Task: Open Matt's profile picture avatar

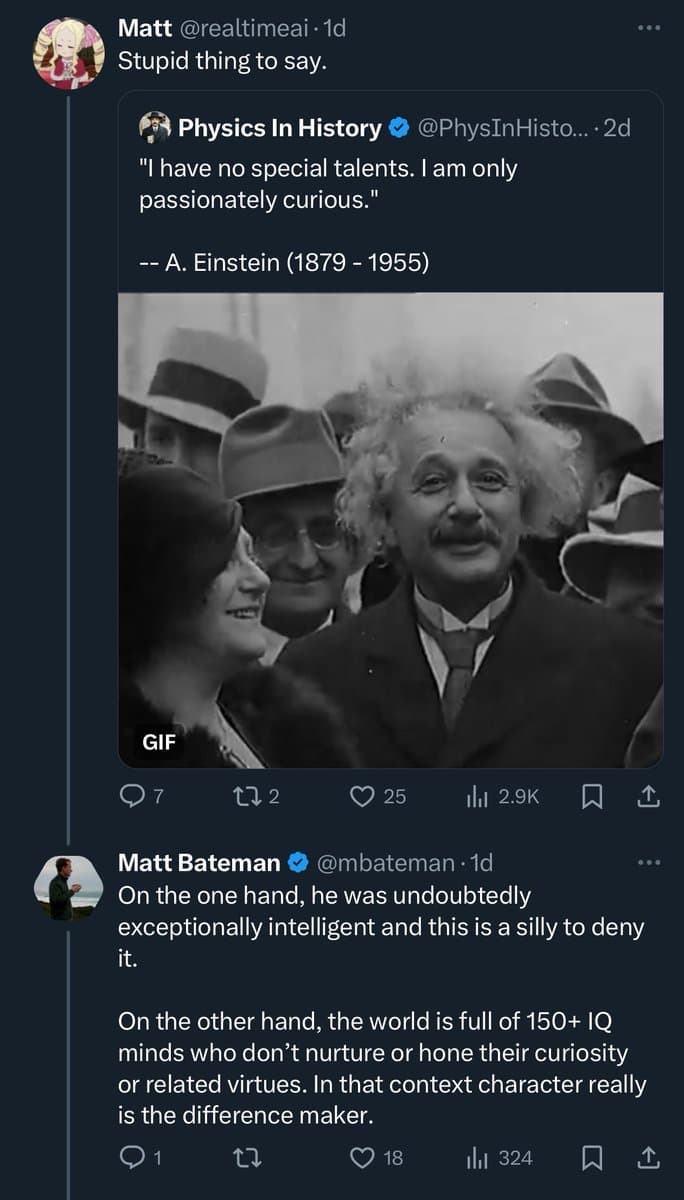Action: point(69,53)
